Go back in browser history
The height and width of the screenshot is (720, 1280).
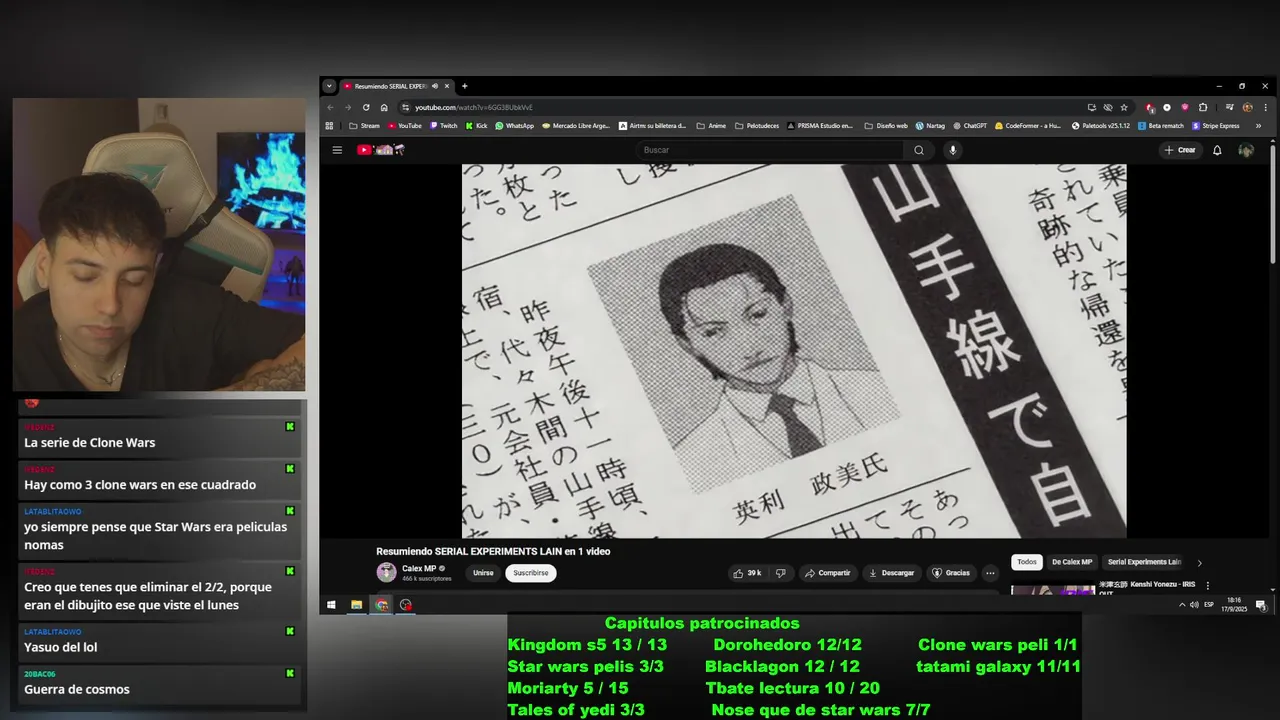pos(330,107)
